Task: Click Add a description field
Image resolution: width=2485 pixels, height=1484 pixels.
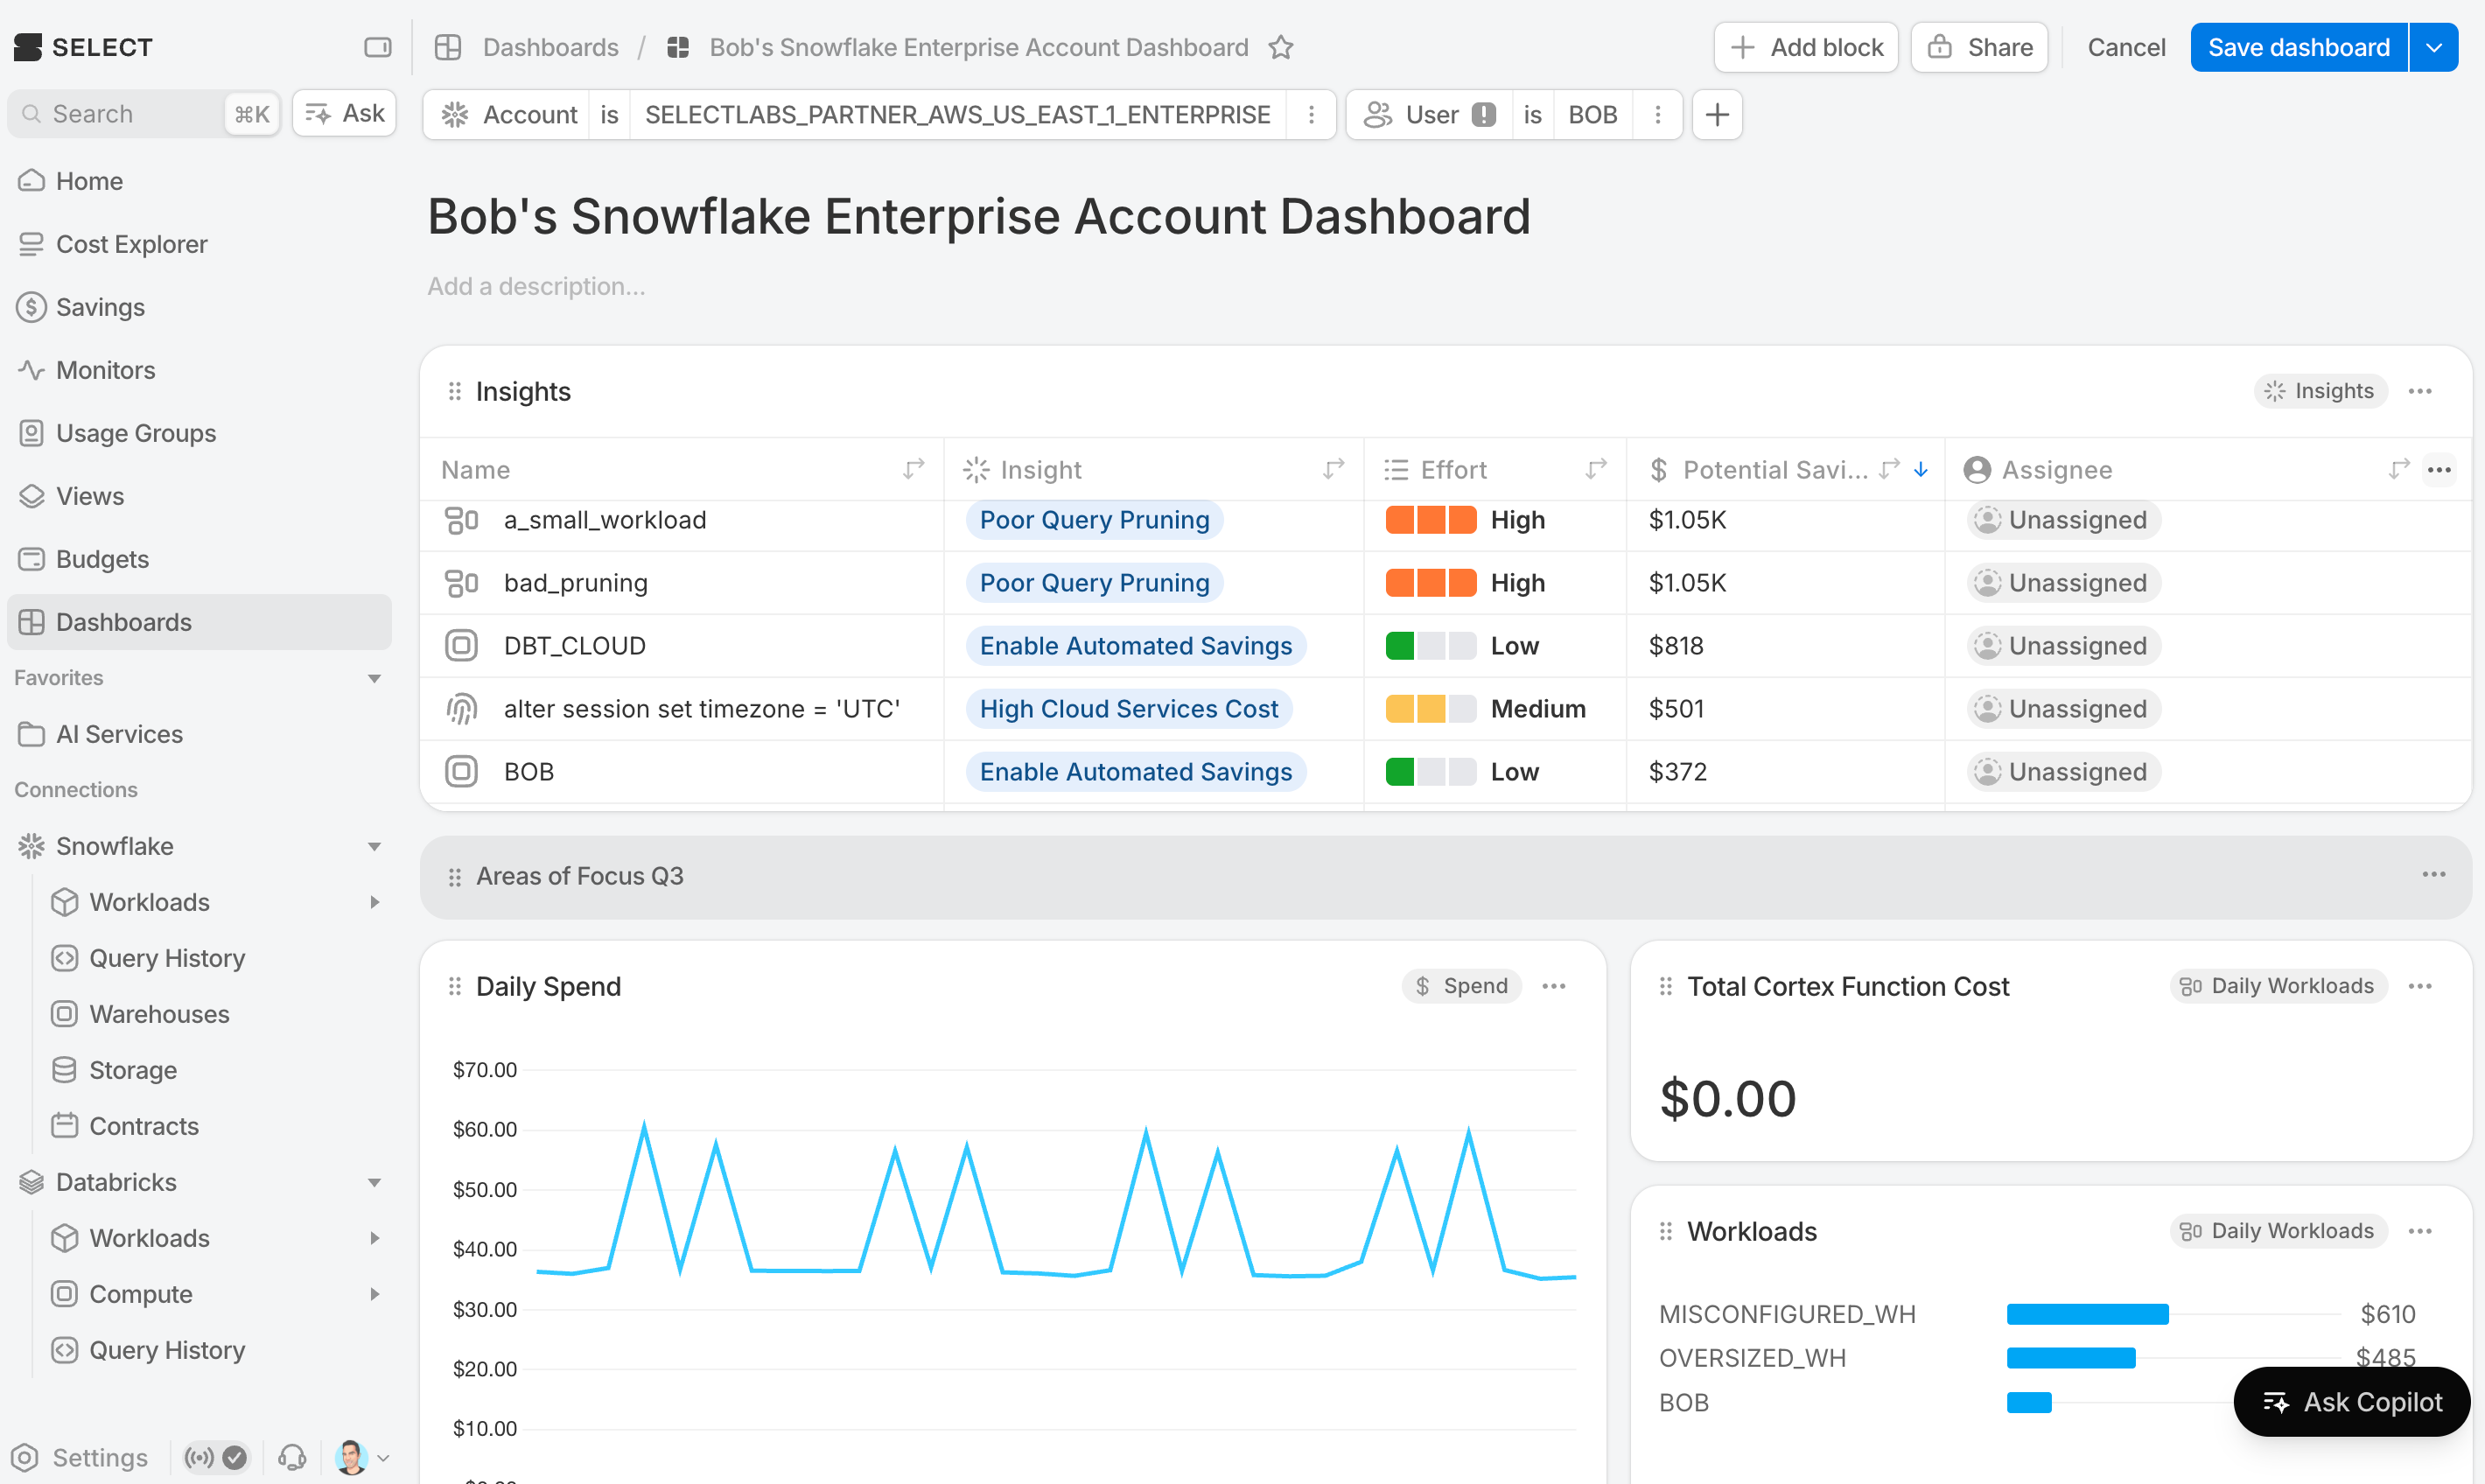Action: (536, 287)
